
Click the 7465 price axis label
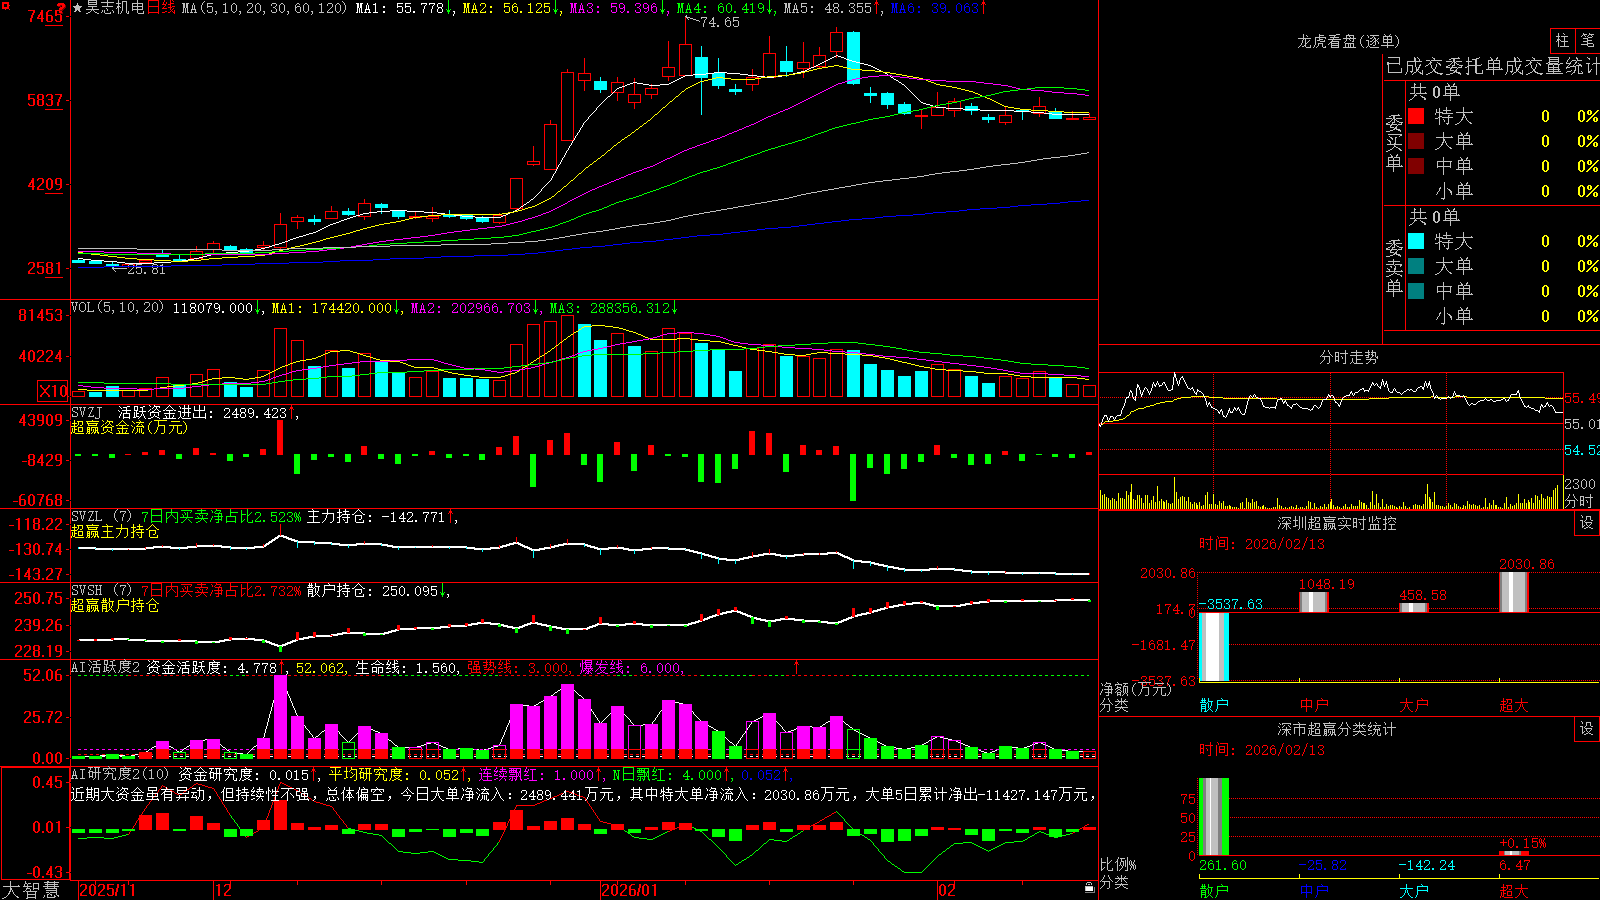point(45,16)
